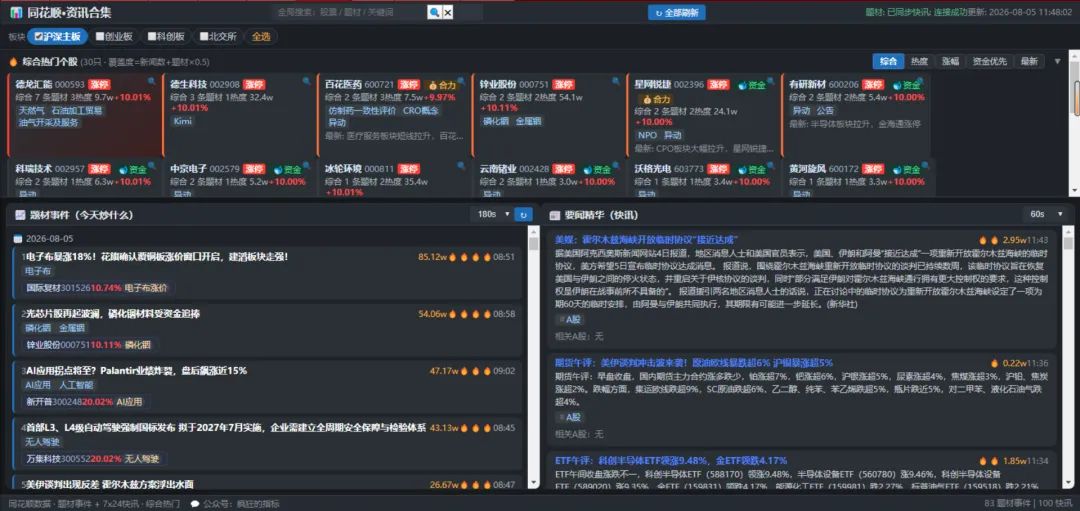Screen dimensions: 1080x511
Task: Click the down arrow of hot stocks scrollbar
Action: click(1074, 191)
